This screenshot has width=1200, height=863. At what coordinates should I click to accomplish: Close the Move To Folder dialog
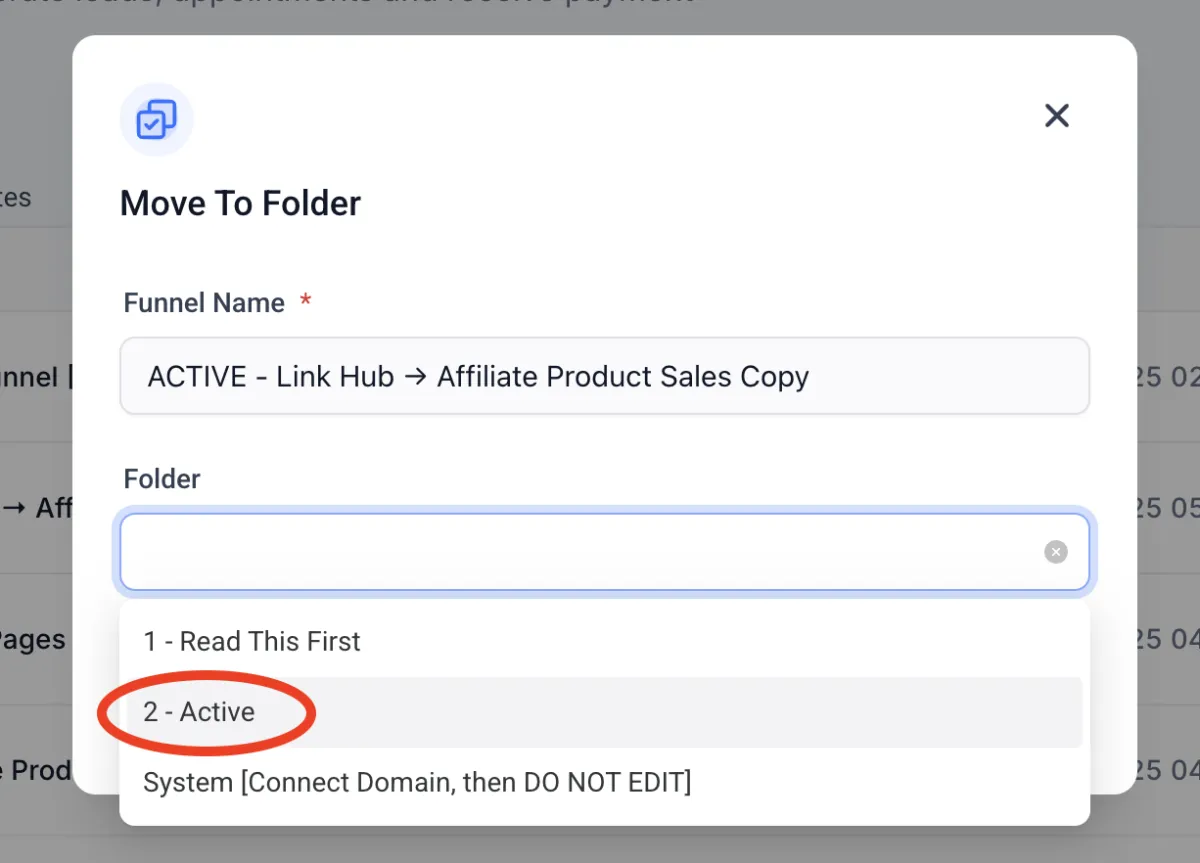click(x=1057, y=116)
